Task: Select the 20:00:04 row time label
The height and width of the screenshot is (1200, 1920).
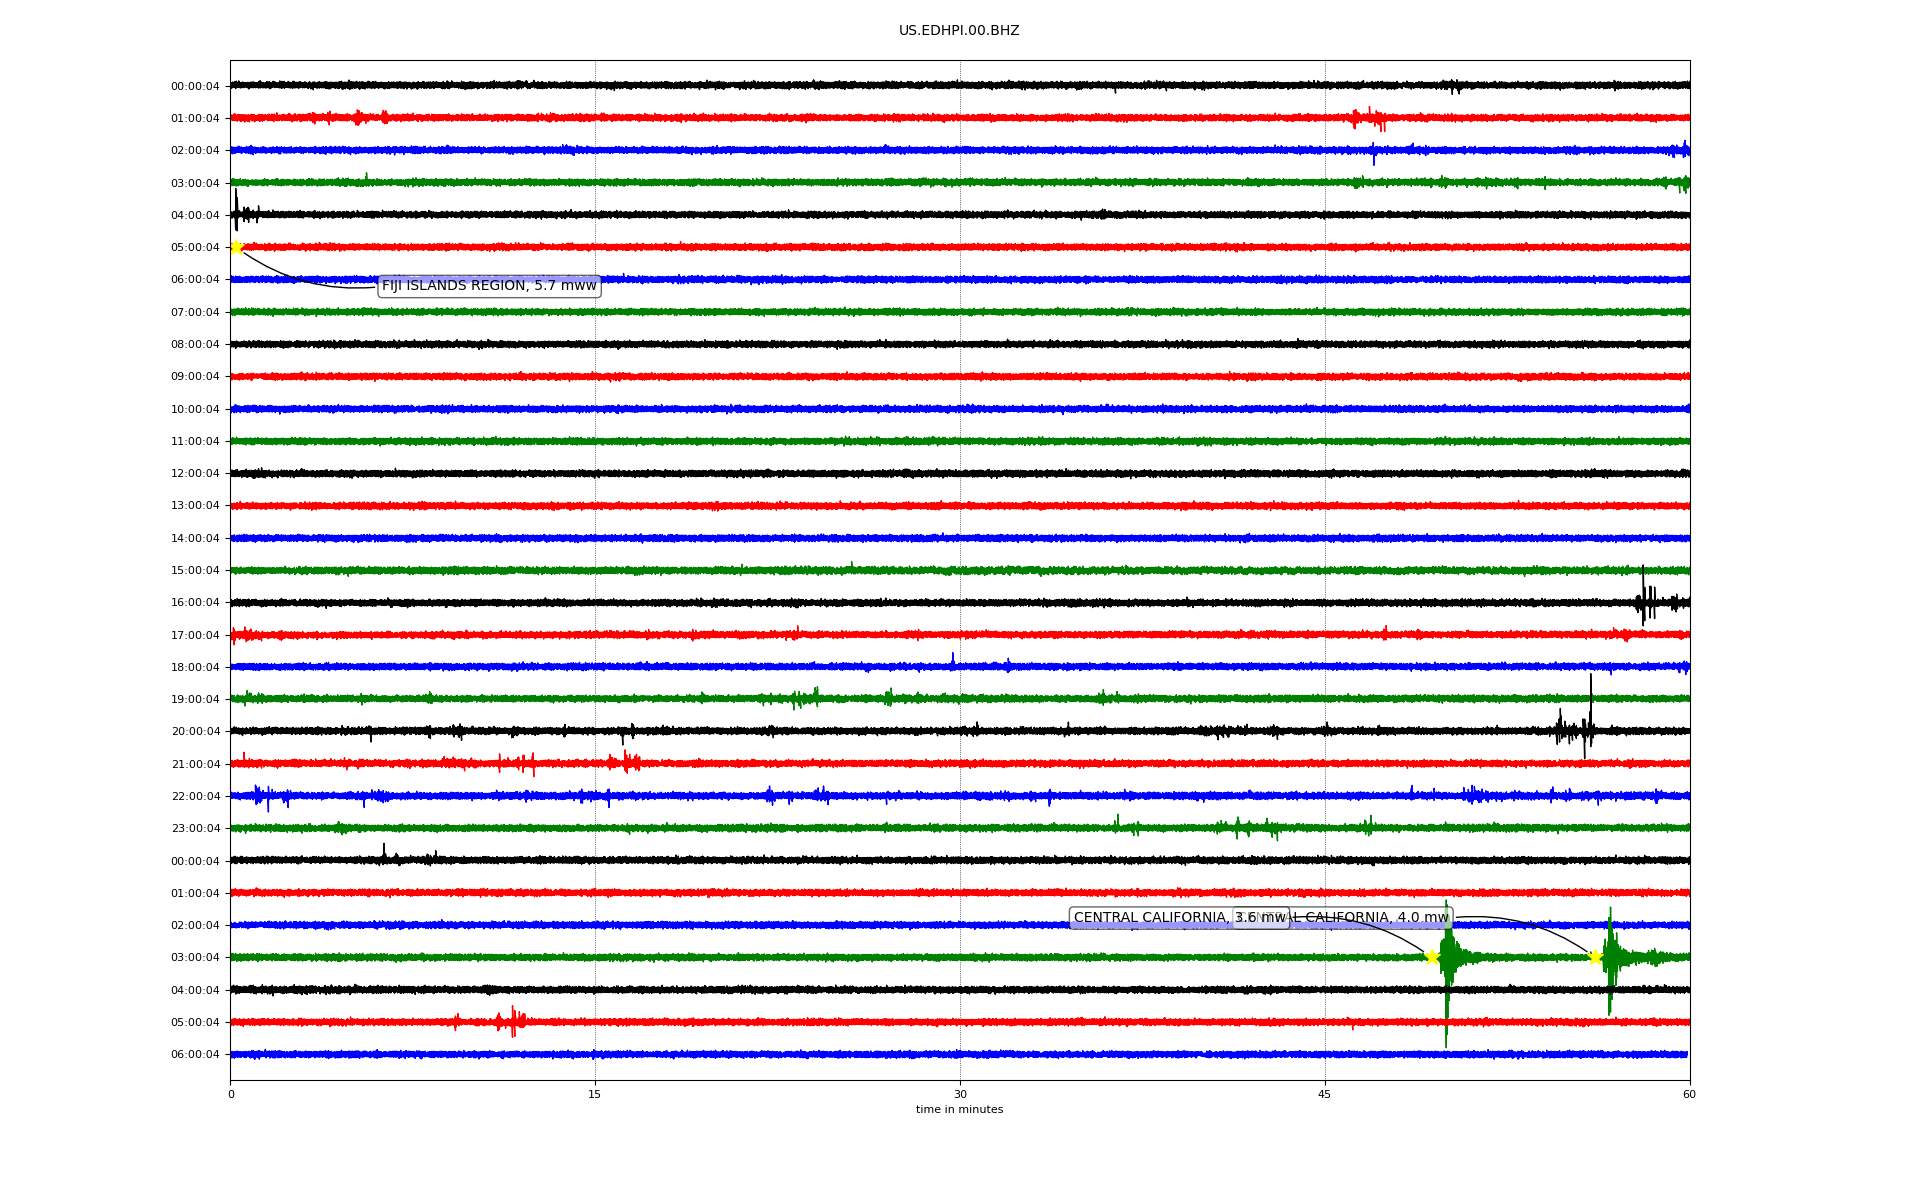Action: [x=195, y=732]
